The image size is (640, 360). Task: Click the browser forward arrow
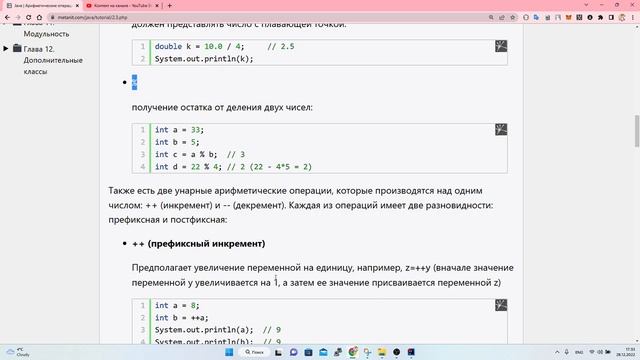(18, 18)
